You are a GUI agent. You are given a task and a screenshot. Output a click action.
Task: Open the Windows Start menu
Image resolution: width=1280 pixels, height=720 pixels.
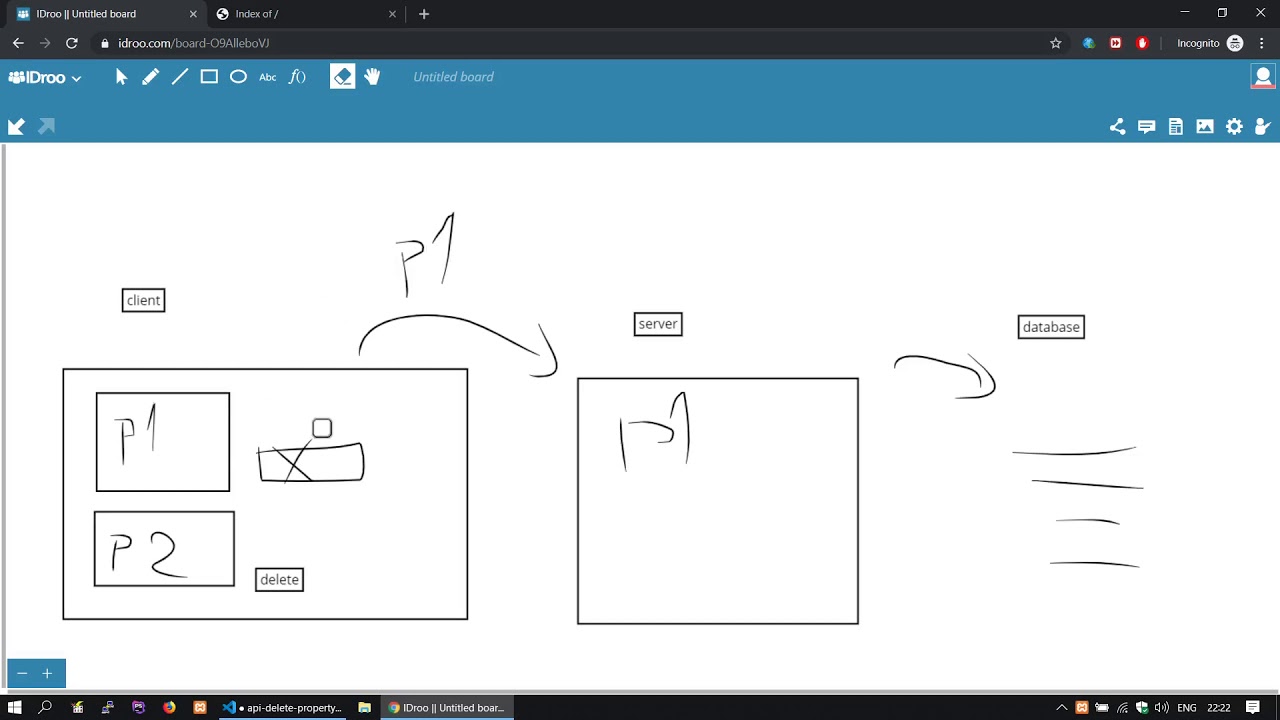(15, 707)
